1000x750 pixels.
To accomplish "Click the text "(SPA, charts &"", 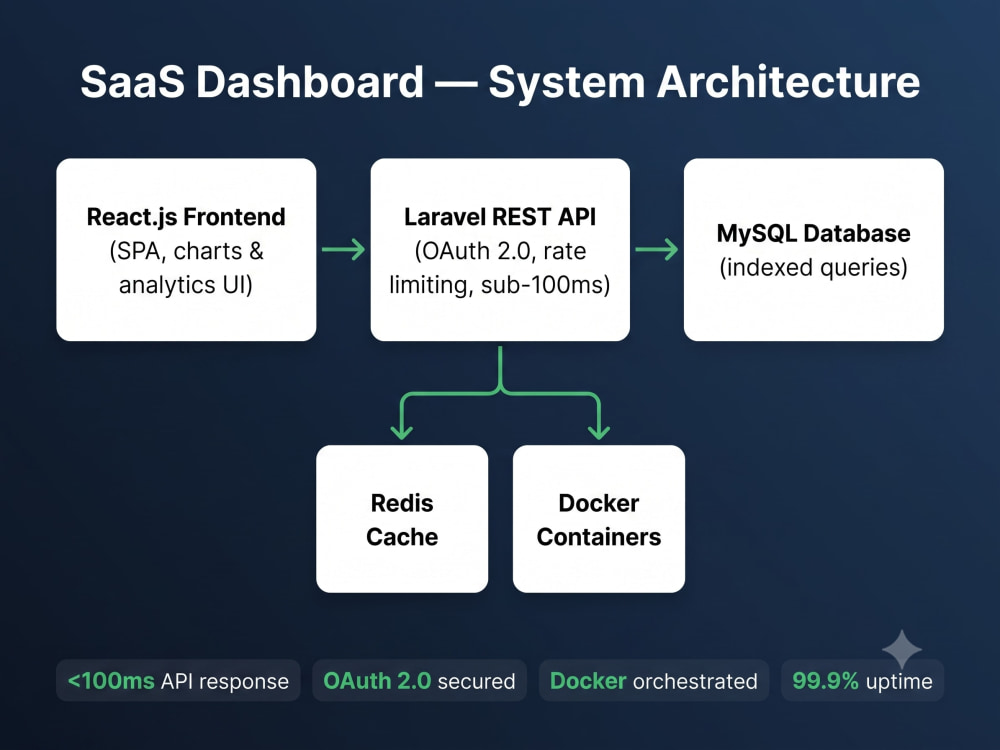I will coord(186,251).
